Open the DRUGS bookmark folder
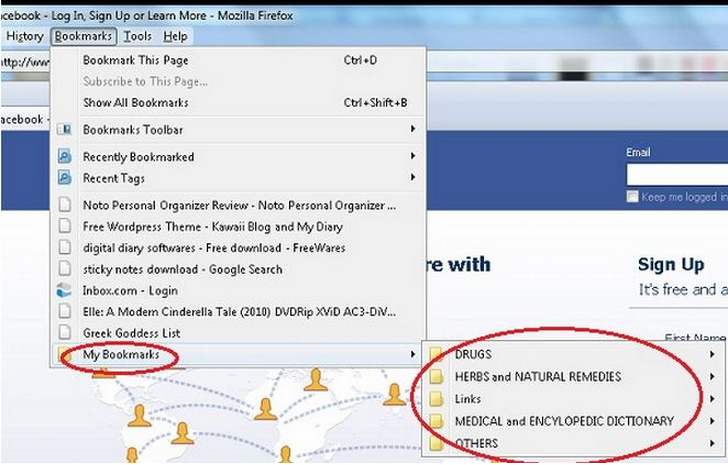728x465 pixels. pos(571,355)
